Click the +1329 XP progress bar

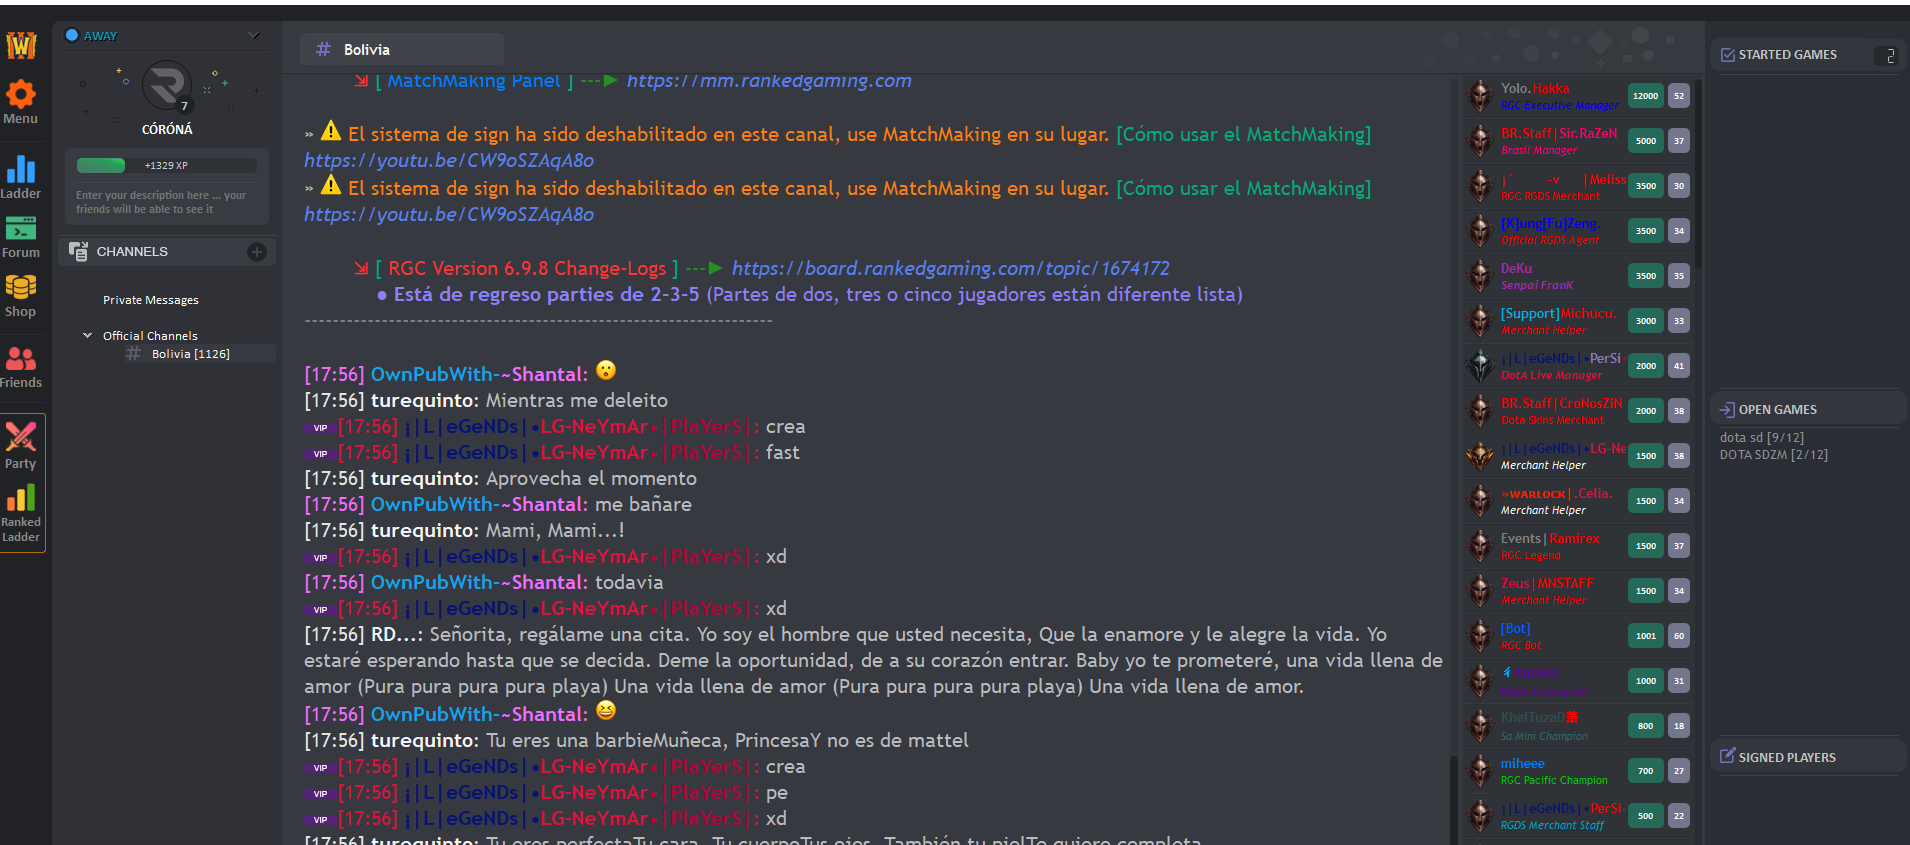click(x=166, y=165)
